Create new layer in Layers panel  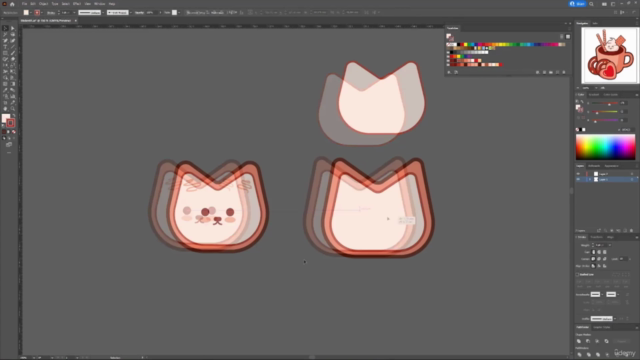tap(625, 231)
